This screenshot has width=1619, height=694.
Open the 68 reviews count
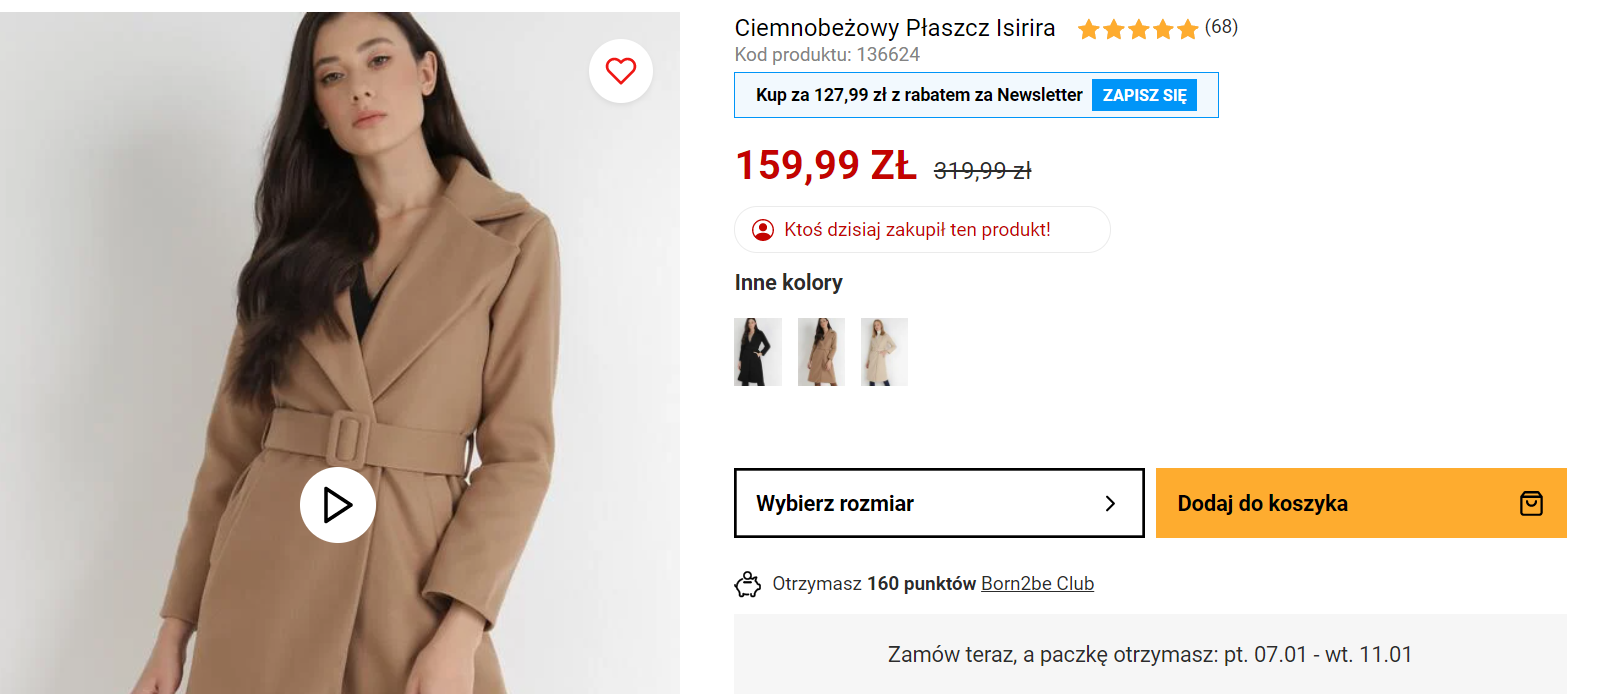coord(1221,27)
